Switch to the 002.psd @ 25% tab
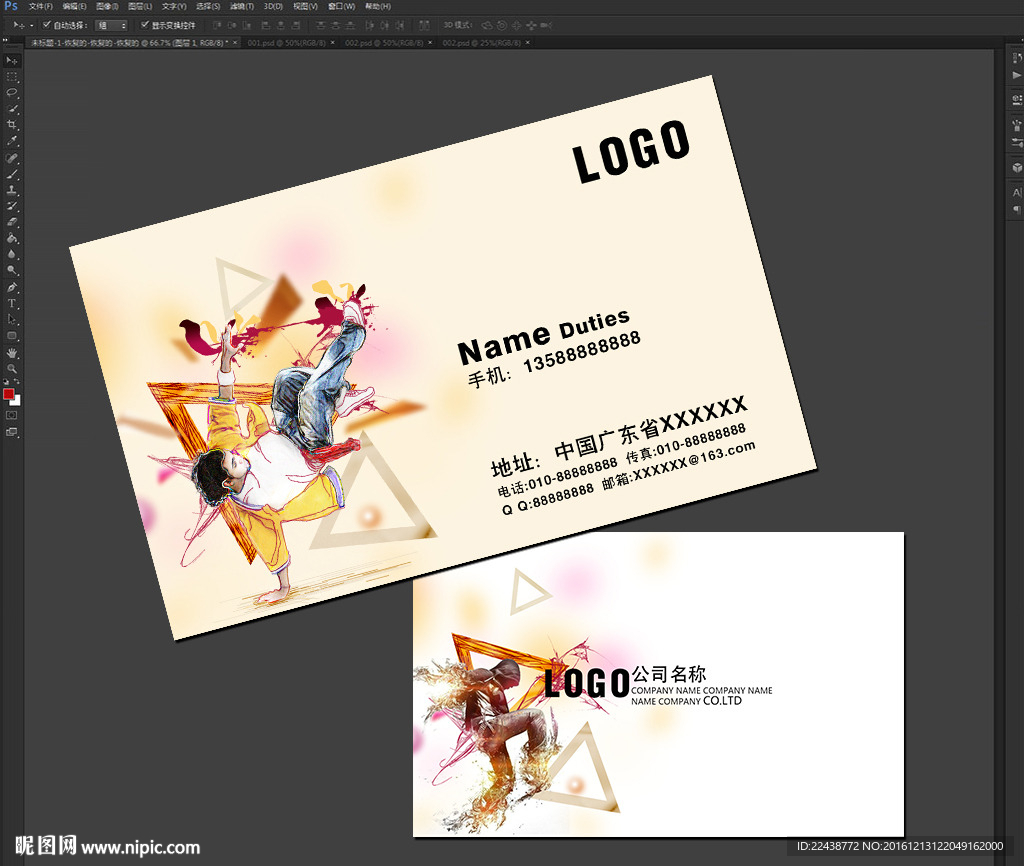This screenshot has width=1024, height=866. coord(481,42)
